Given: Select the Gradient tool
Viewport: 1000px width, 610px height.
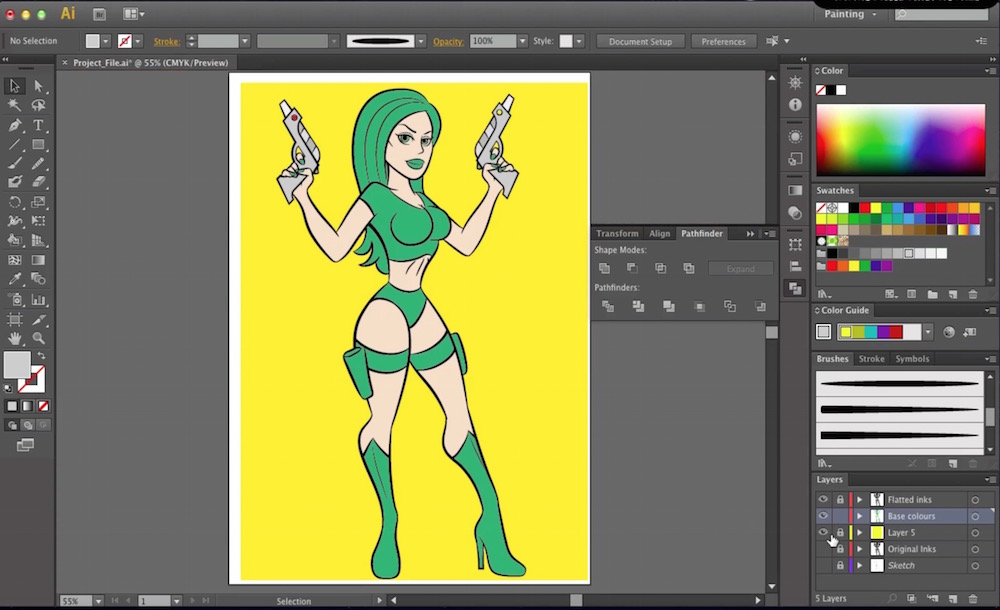Looking at the screenshot, I should 38,260.
